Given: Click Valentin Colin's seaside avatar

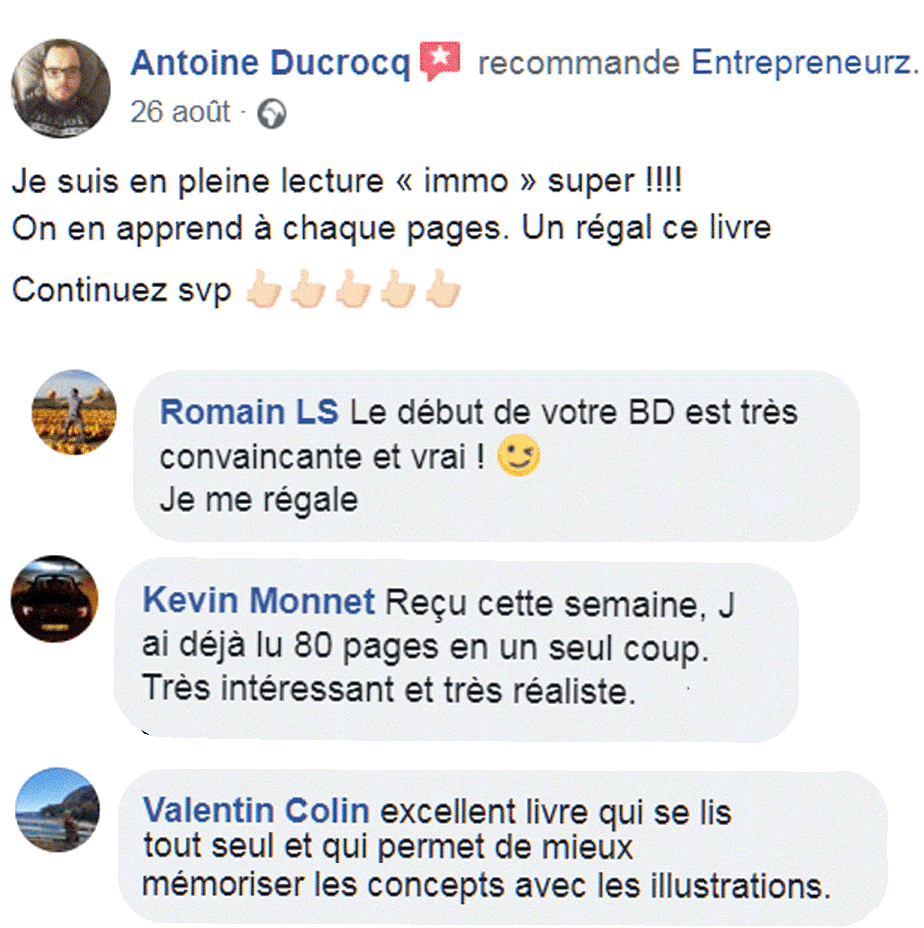Looking at the screenshot, I should (57, 809).
